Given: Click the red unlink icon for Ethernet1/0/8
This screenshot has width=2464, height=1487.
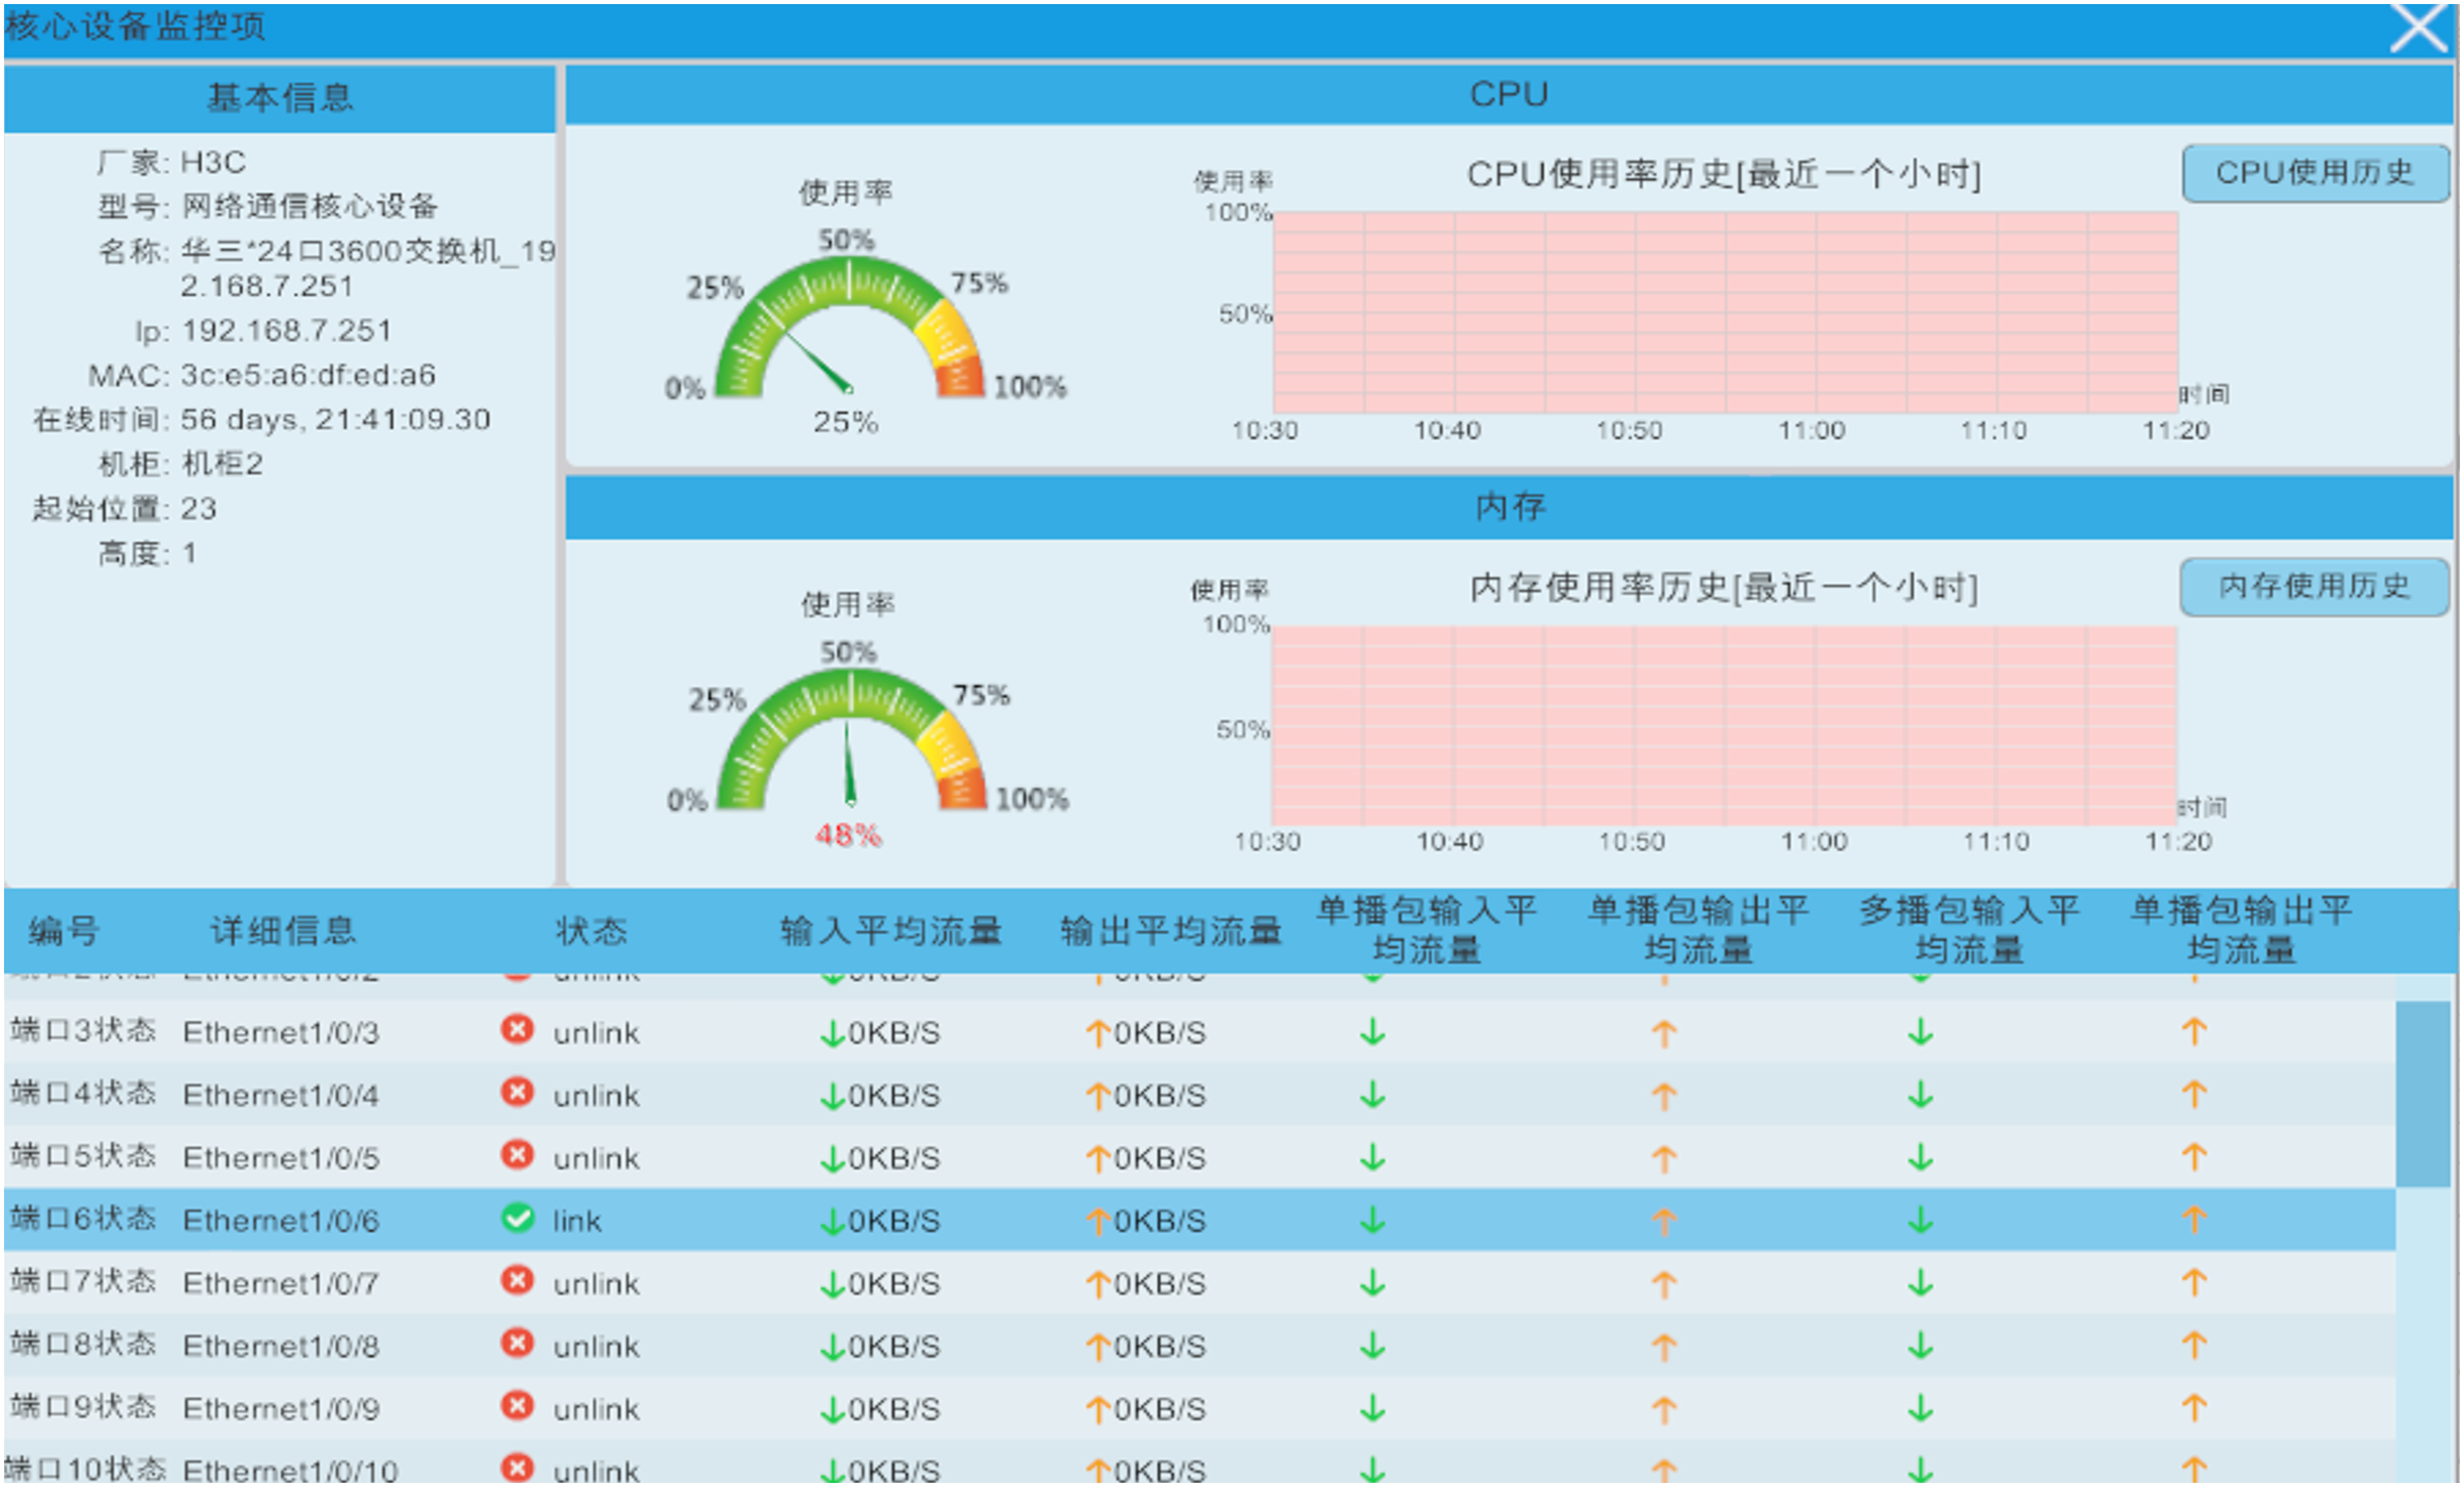Looking at the screenshot, I should [517, 1344].
